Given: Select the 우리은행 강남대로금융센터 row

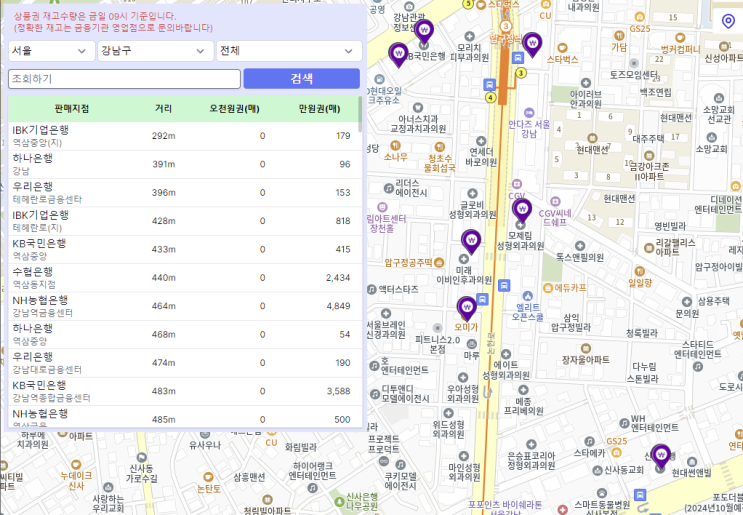Looking at the screenshot, I should [183, 363].
